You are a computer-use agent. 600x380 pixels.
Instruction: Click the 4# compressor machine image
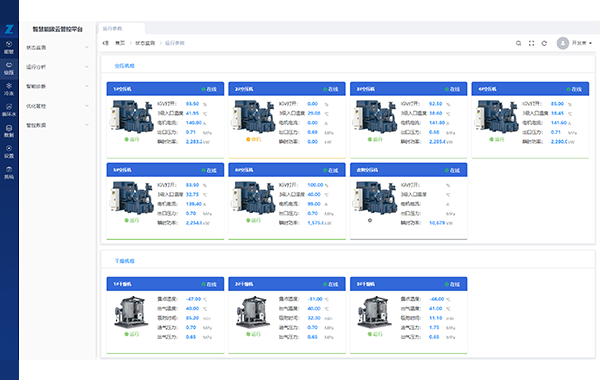coord(497,117)
